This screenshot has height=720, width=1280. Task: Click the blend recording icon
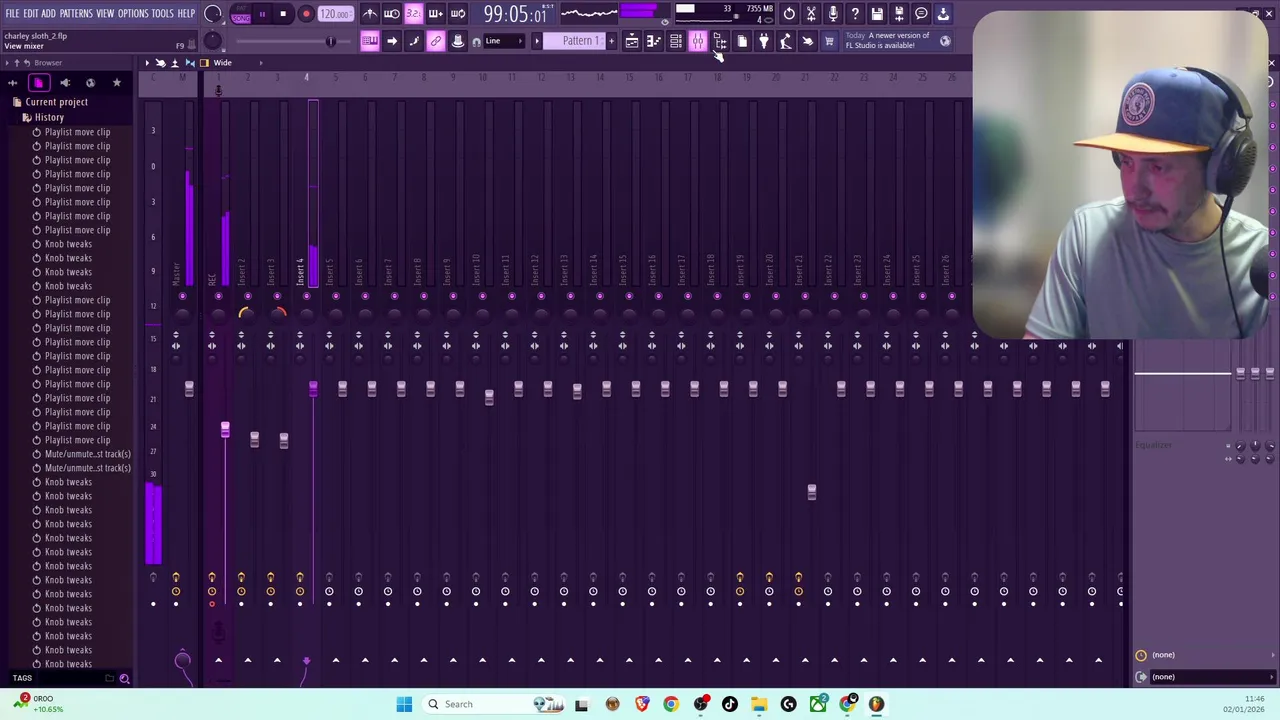coord(436,14)
